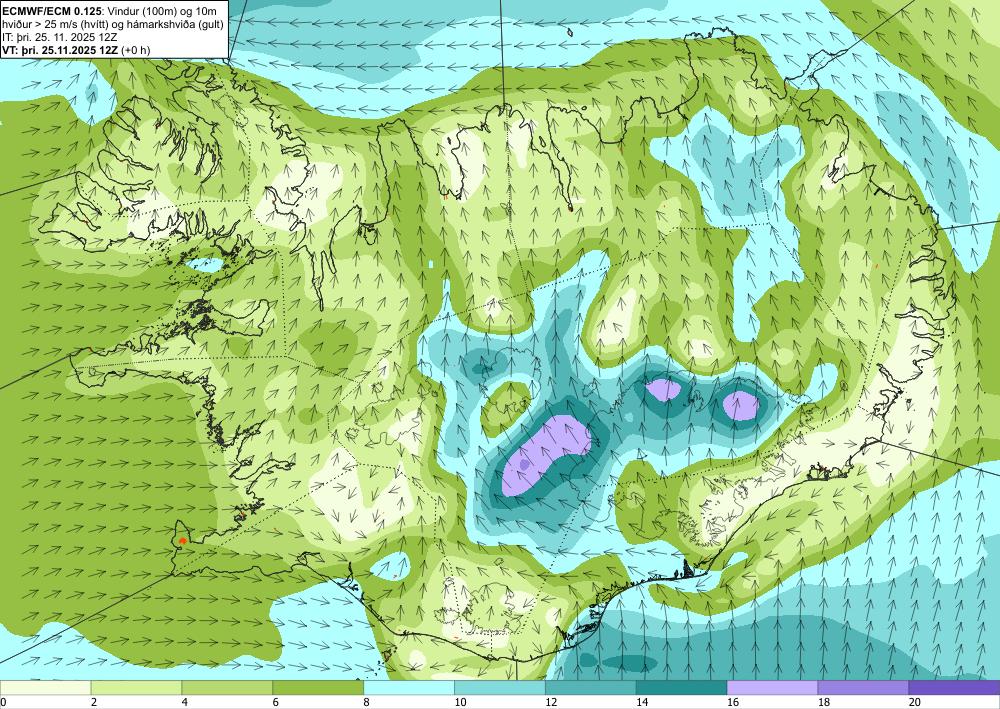Click the pale yellow 0–2 m/s legend swatch
1000x709 pixels.
click(45, 687)
